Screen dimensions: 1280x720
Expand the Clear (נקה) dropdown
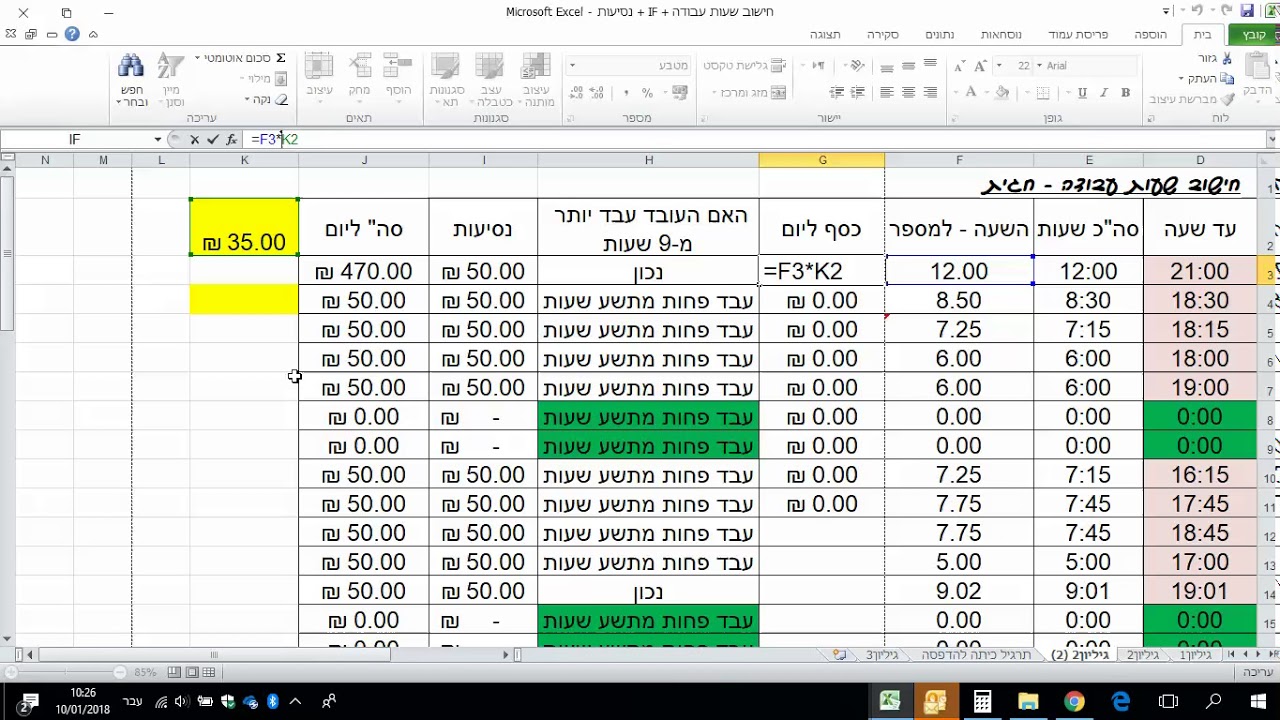tap(247, 99)
